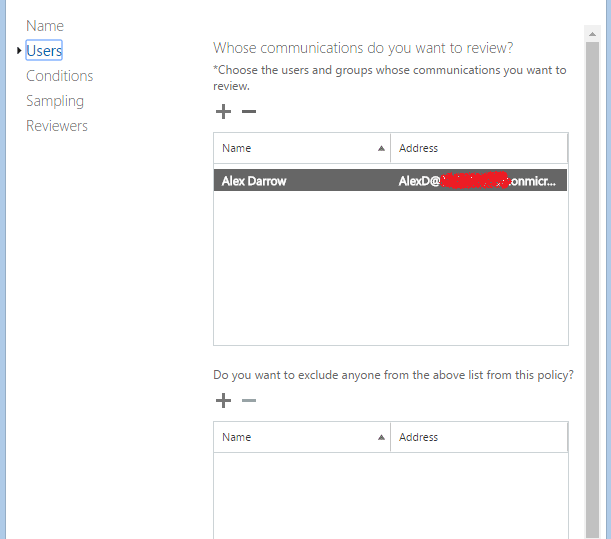Click the plus icon to add users

pos(223,111)
